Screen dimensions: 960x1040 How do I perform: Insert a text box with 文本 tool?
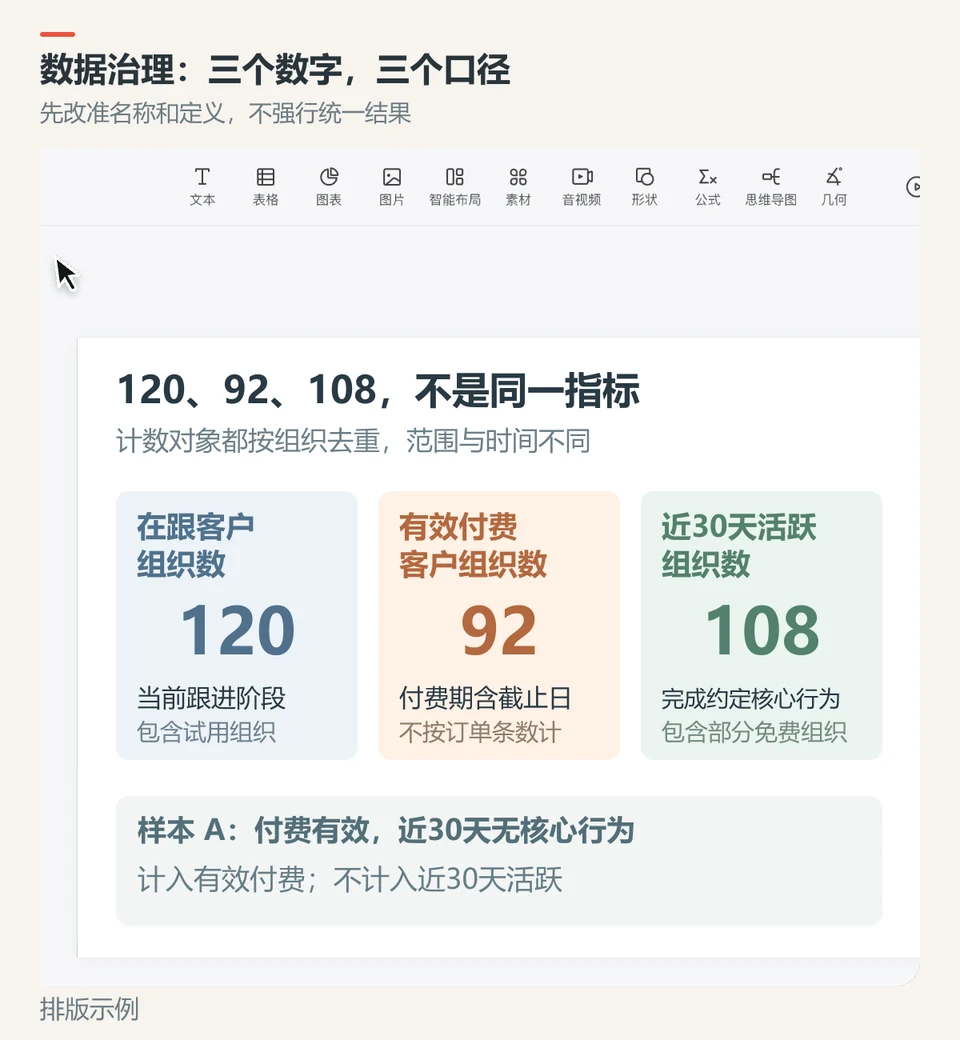point(202,186)
